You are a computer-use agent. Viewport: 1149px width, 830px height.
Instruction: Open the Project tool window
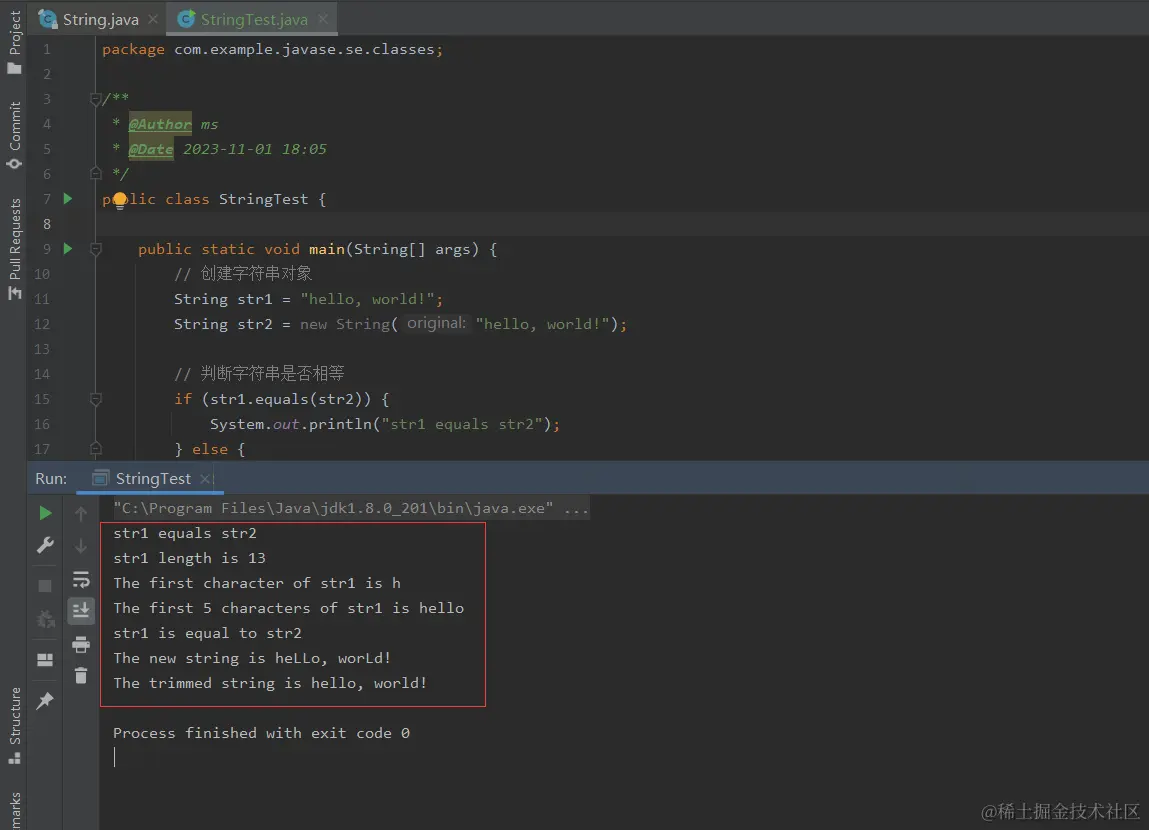tap(14, 42)
